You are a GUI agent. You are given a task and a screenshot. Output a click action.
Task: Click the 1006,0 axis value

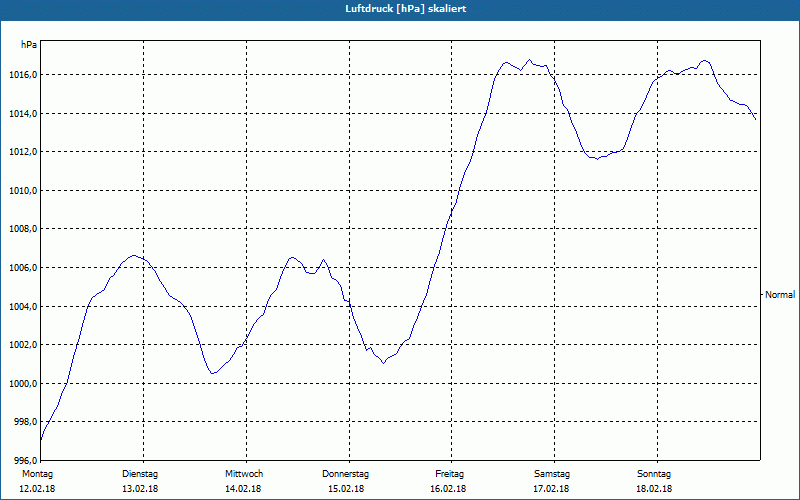pos(23,268)
